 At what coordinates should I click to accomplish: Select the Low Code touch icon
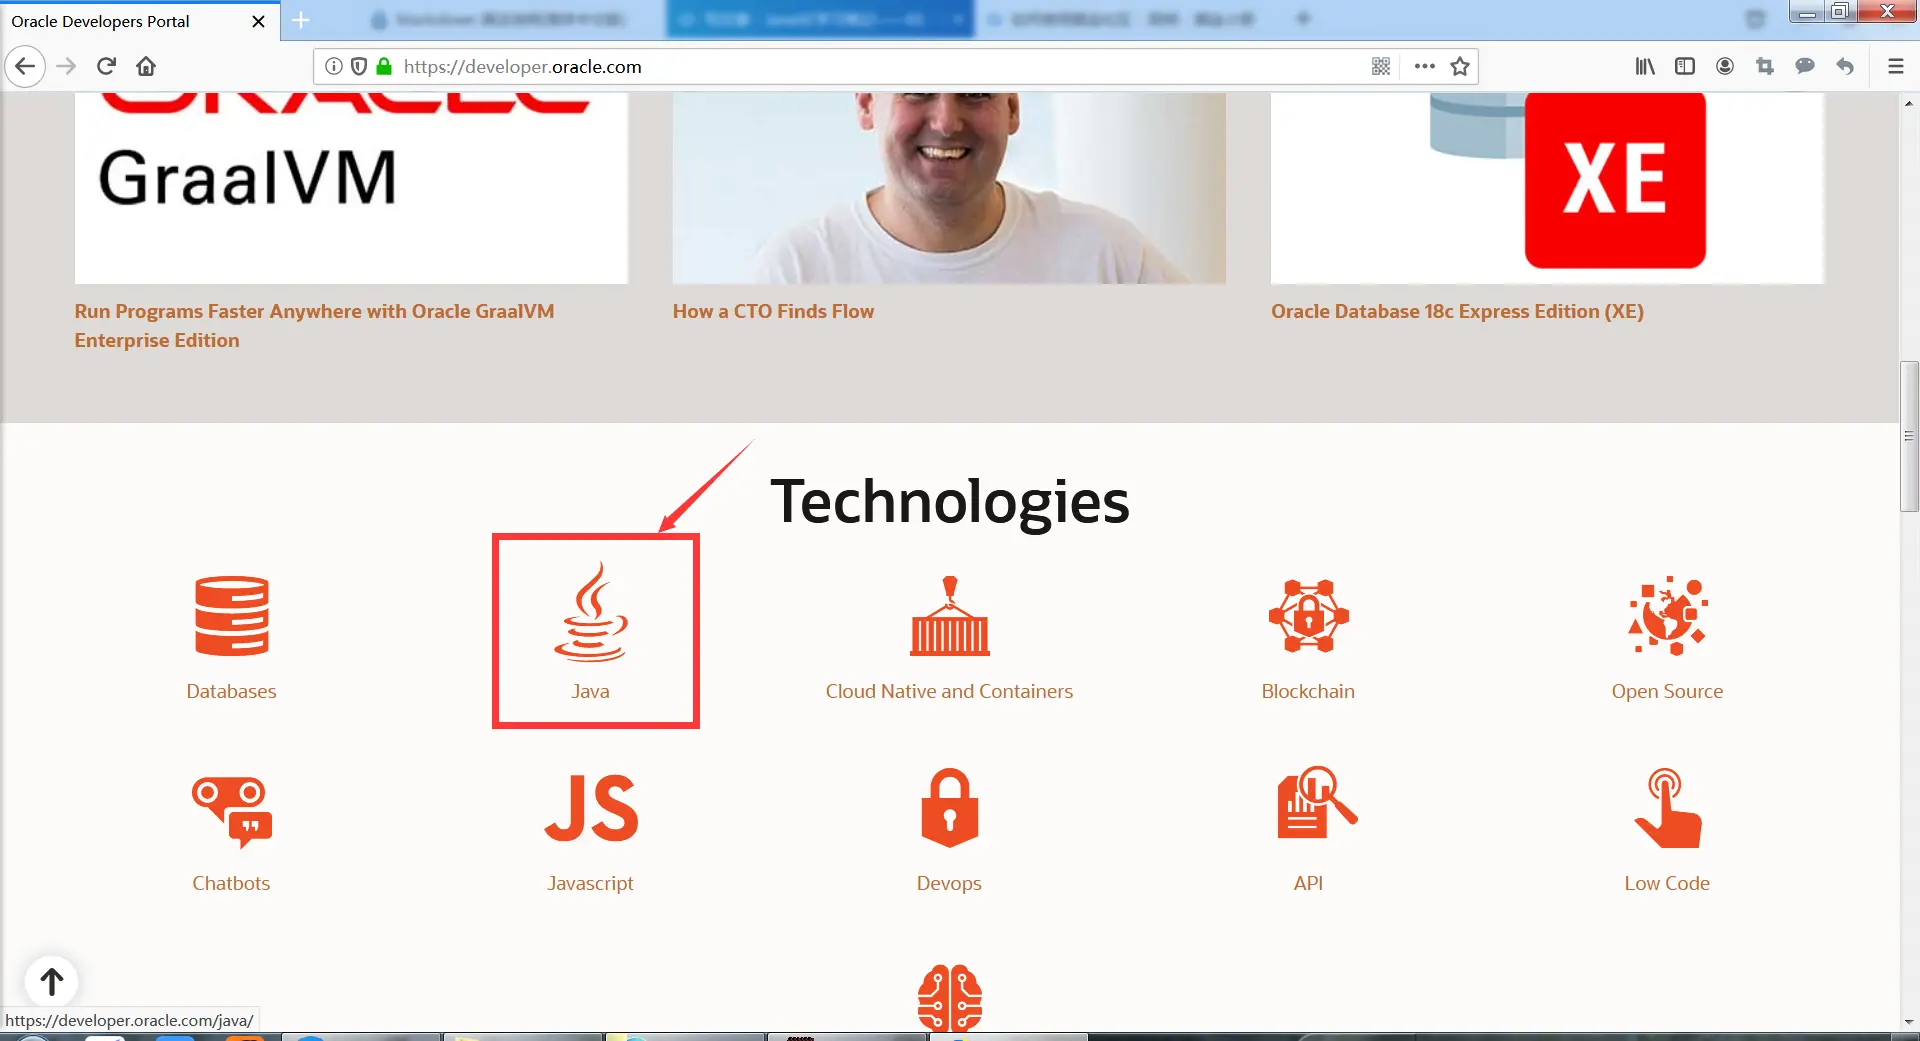click(x=1667, y=807)
